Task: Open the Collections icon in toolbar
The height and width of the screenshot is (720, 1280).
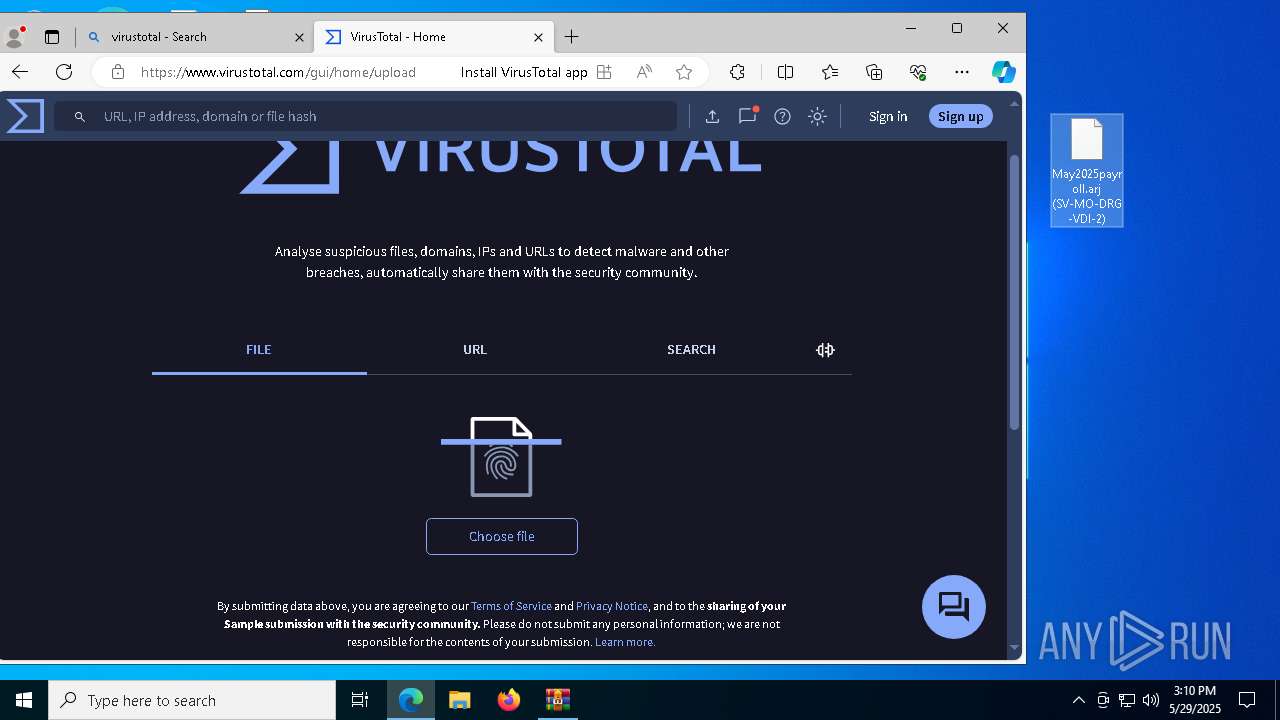Action: point(874,72)
